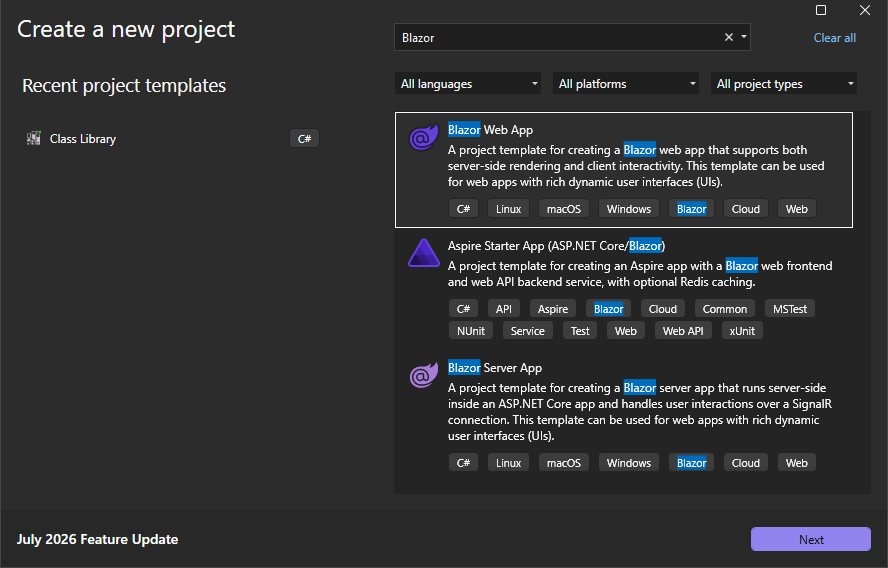Click the July 2026 Feature Update label

point(97,540)
